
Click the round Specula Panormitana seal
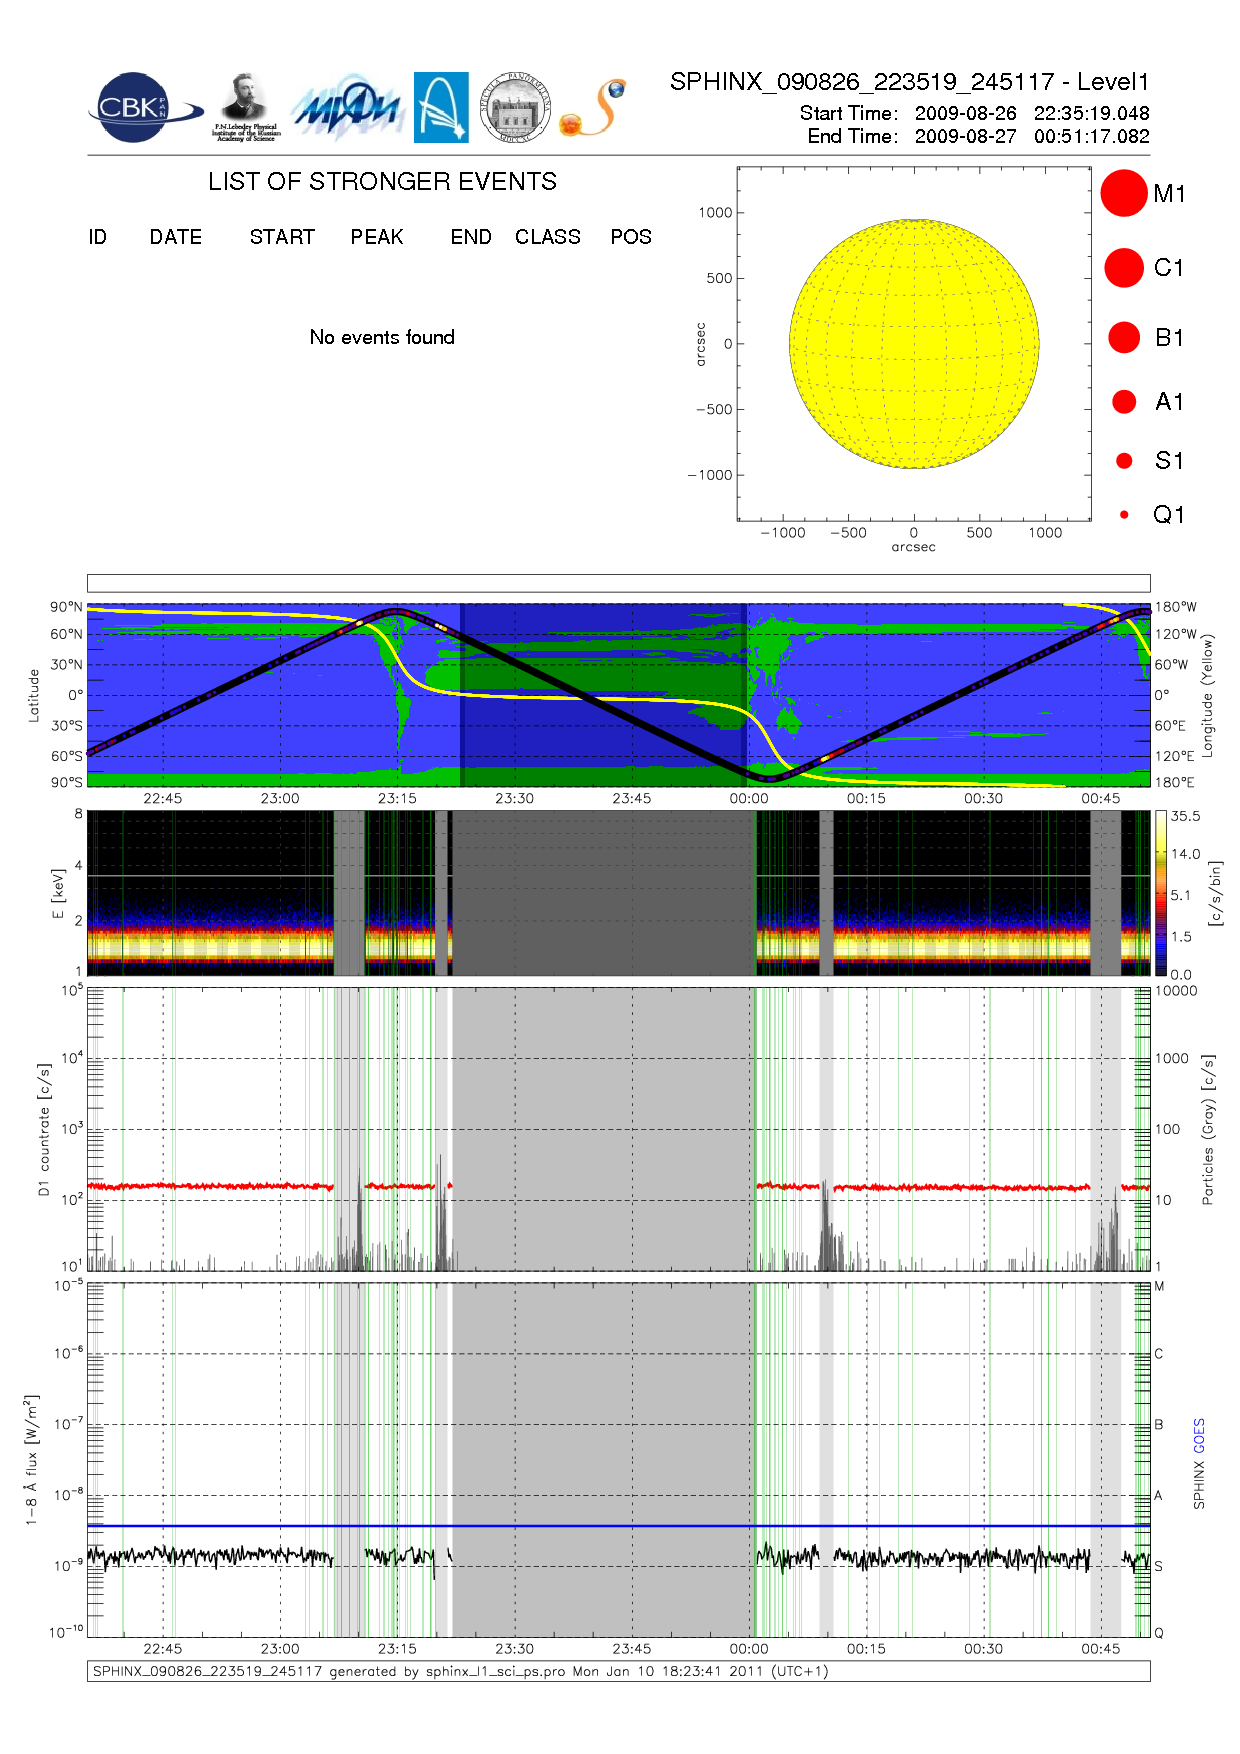coord(515,107)
